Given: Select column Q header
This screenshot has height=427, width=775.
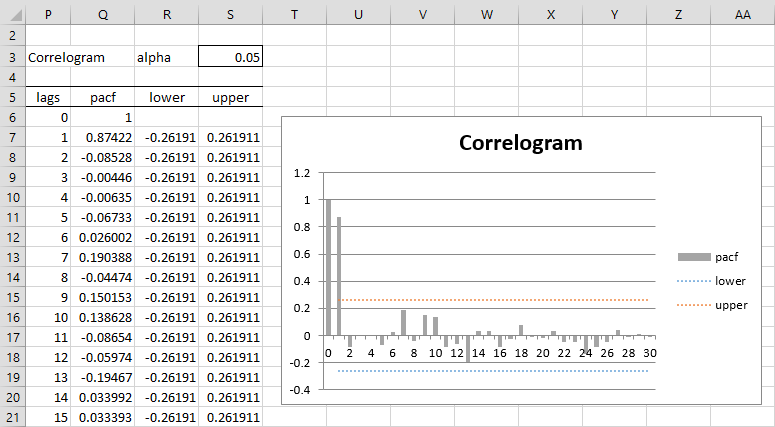Looking at the screenshot, I should [x=102, y=14].
